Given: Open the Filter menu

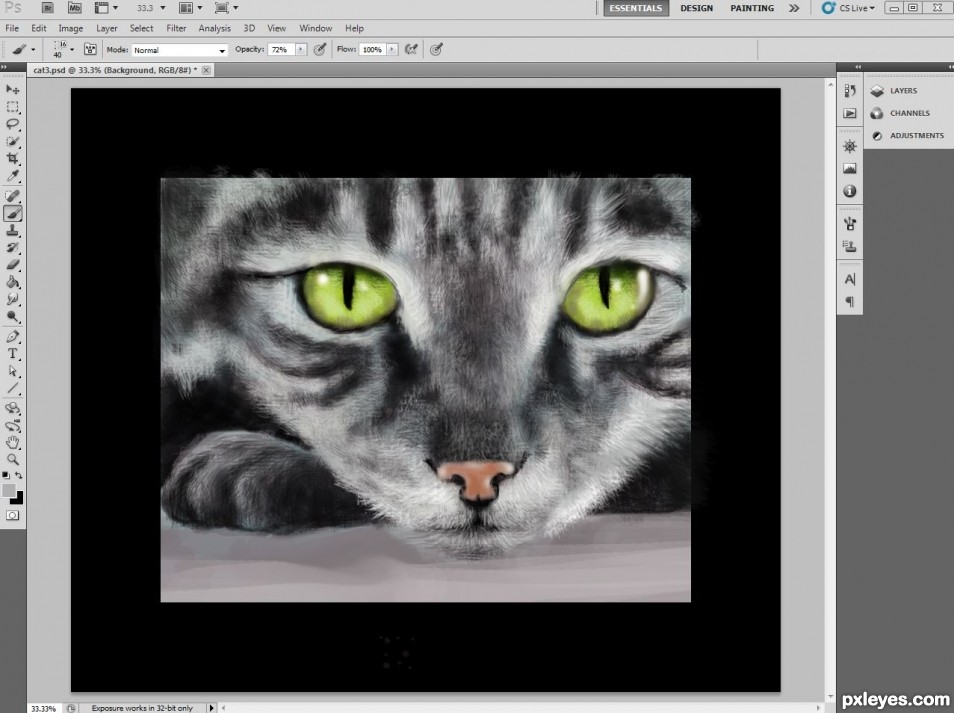Looking at the screenshot, I should coord(176,28).
